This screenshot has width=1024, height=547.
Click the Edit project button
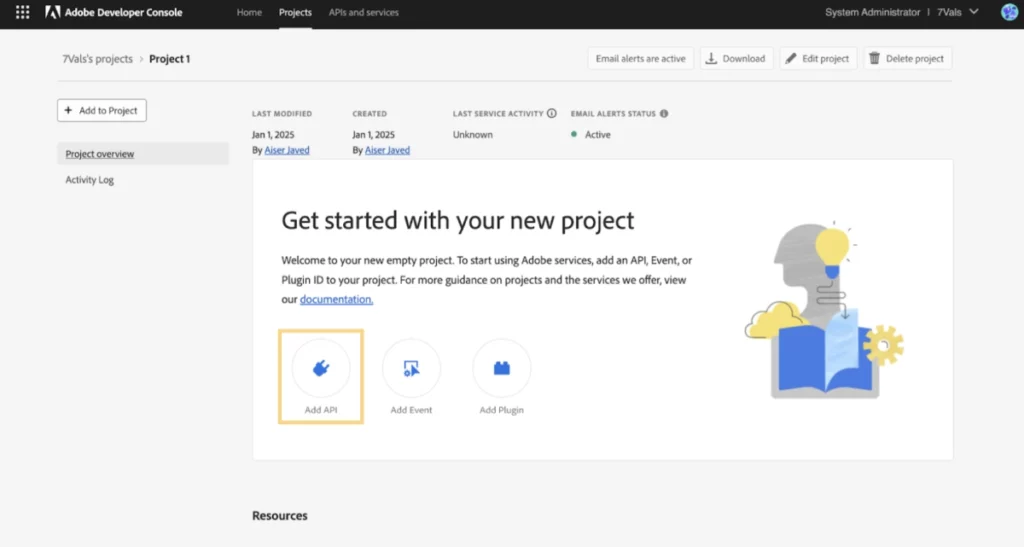(x=818, y=59)
